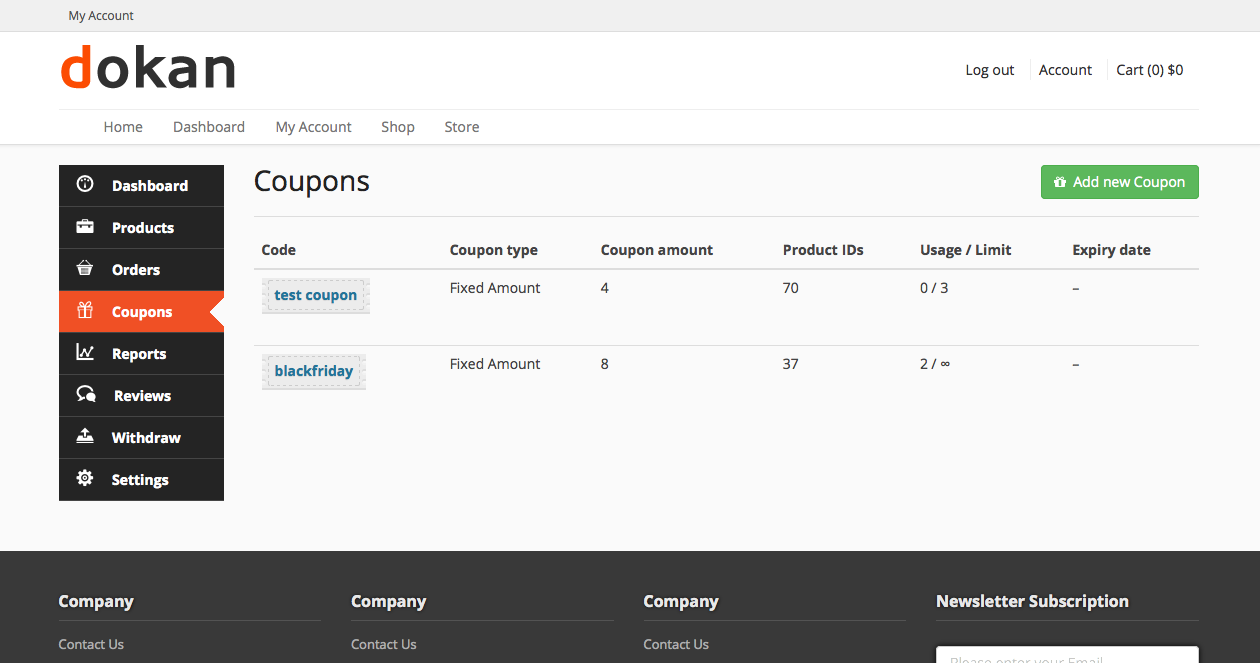Focus the newsletter email input field
The height and width of the screenshot is (663, 1260).
click(1066, 655)
